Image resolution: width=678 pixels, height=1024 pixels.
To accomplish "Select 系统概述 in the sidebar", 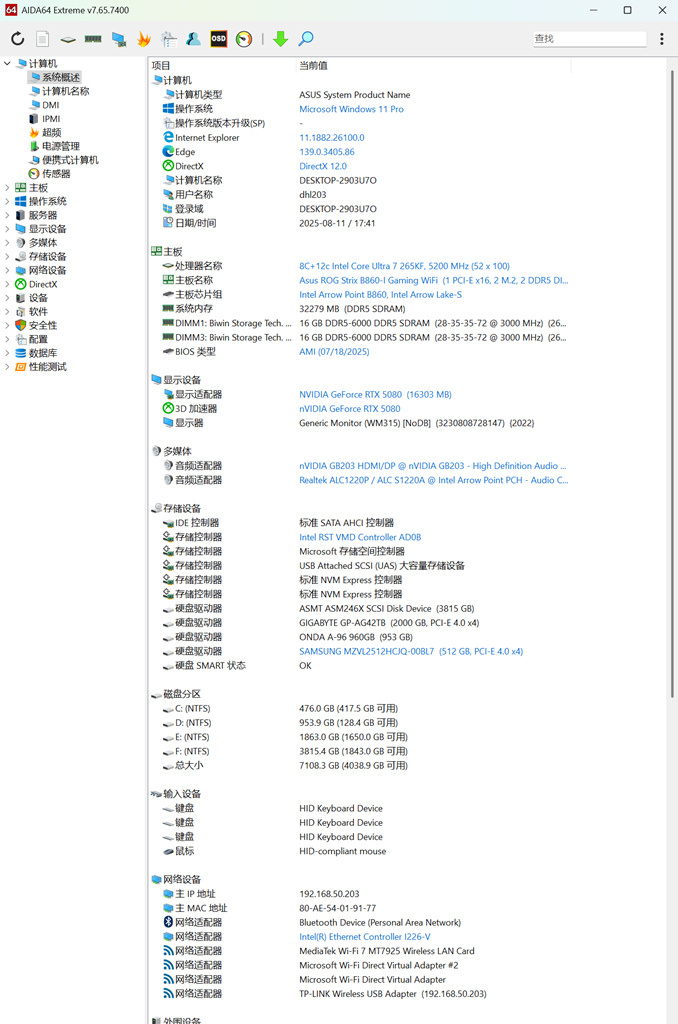I will [61, 77].
